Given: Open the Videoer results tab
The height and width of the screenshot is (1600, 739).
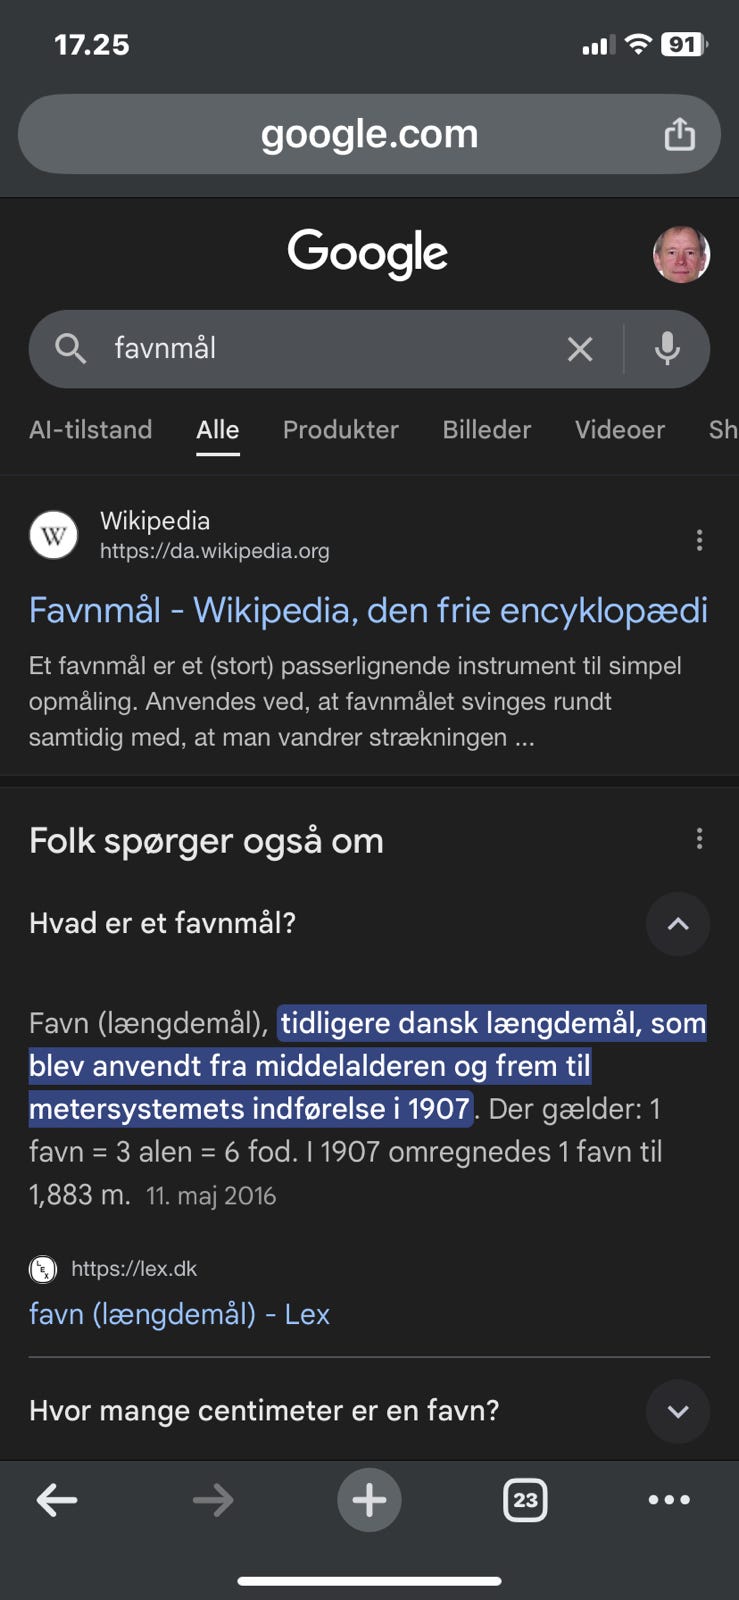Looking at the screenshot, I should pos(620,430).
